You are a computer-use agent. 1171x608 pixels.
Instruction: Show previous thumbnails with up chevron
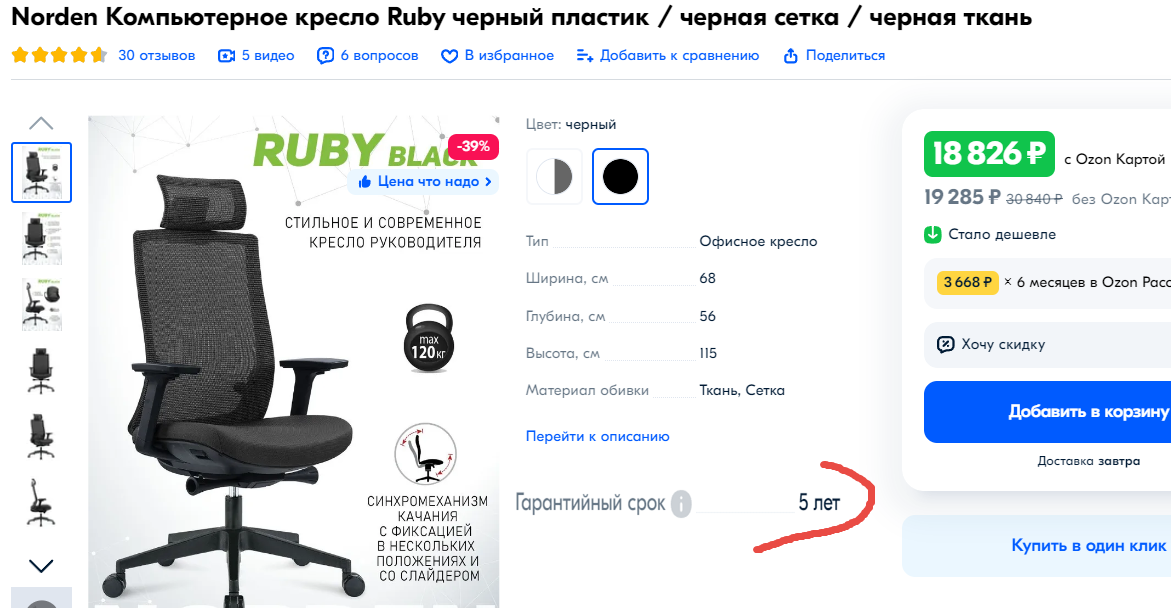41,123
